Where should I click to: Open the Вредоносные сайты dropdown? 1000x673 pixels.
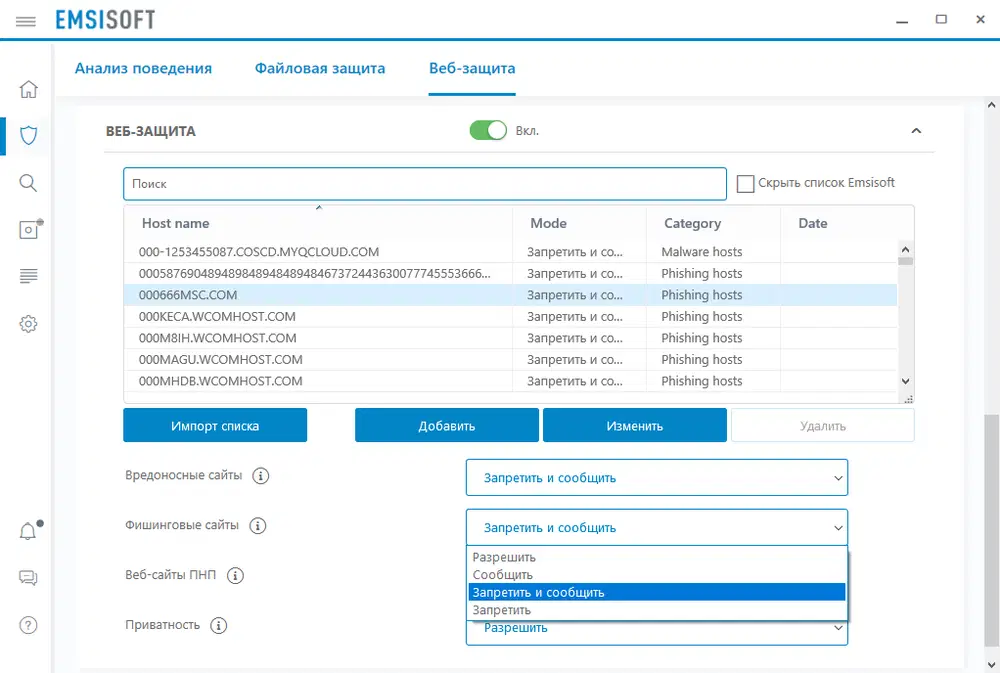(x=656, y=478)
